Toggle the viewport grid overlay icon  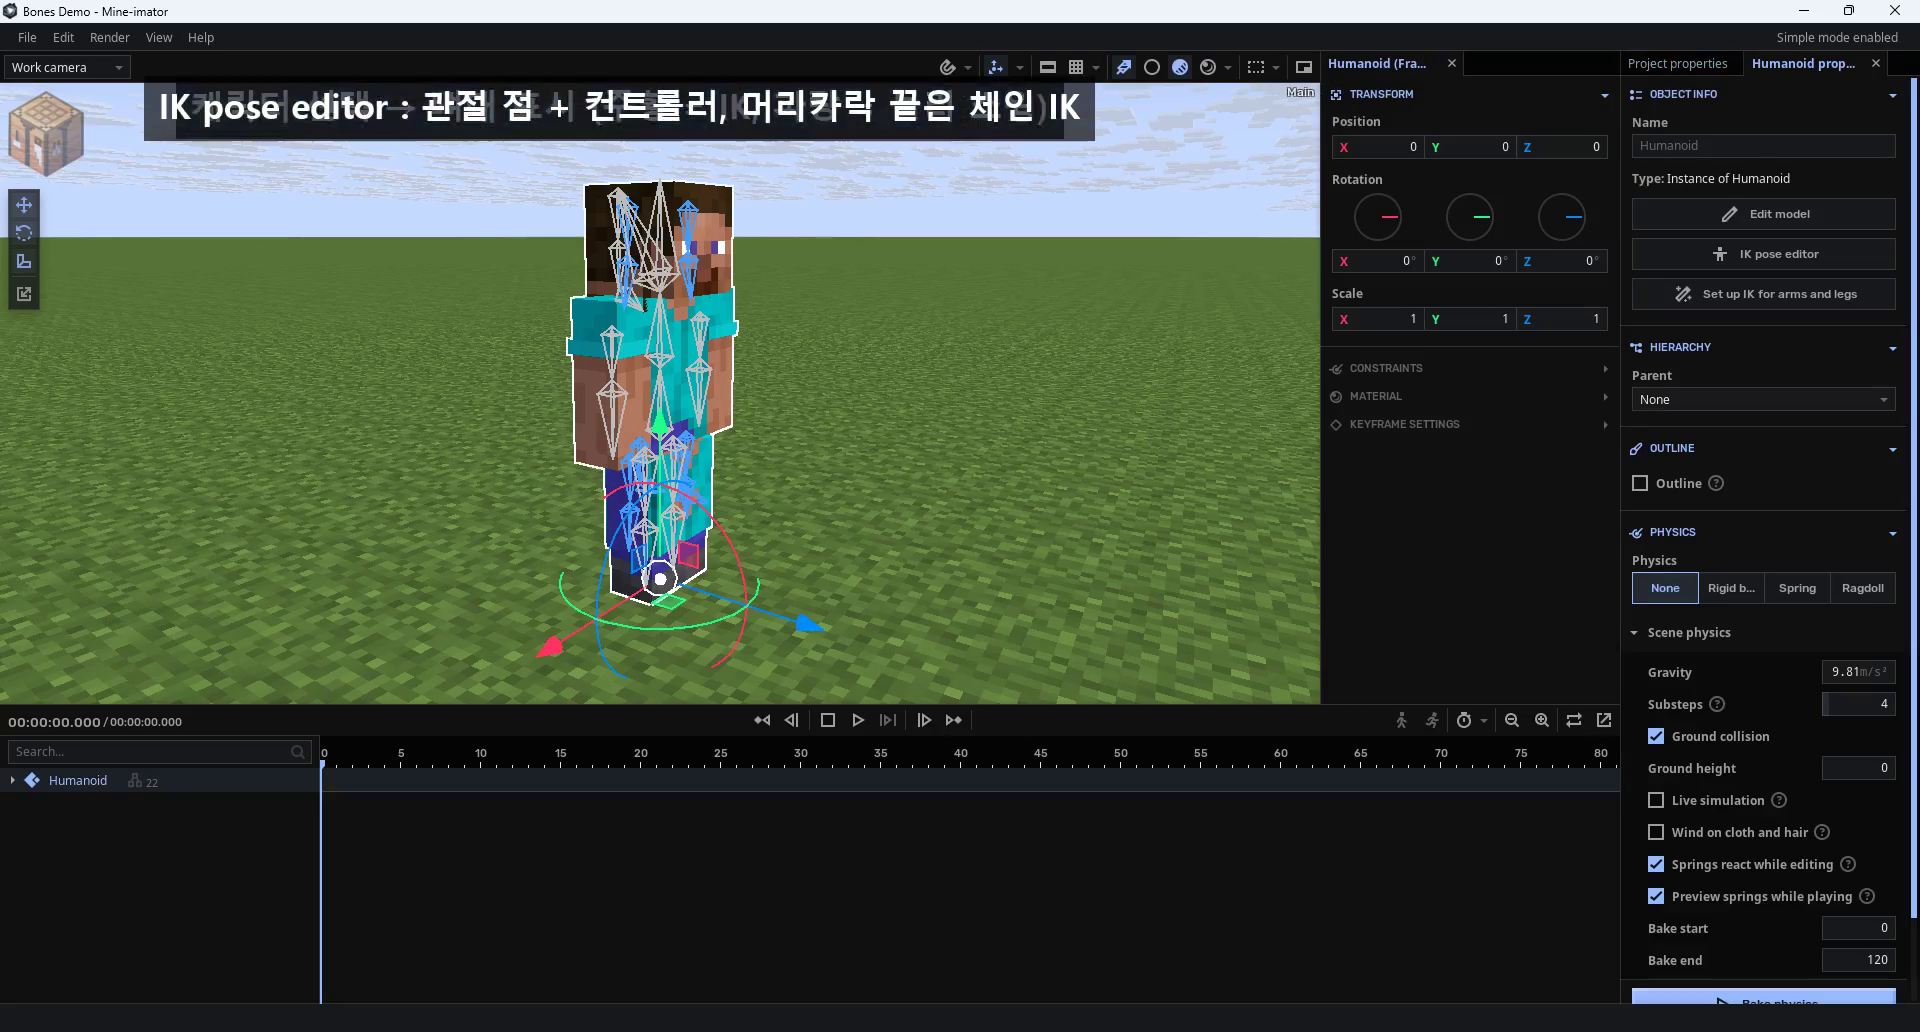click(1076, 67)
